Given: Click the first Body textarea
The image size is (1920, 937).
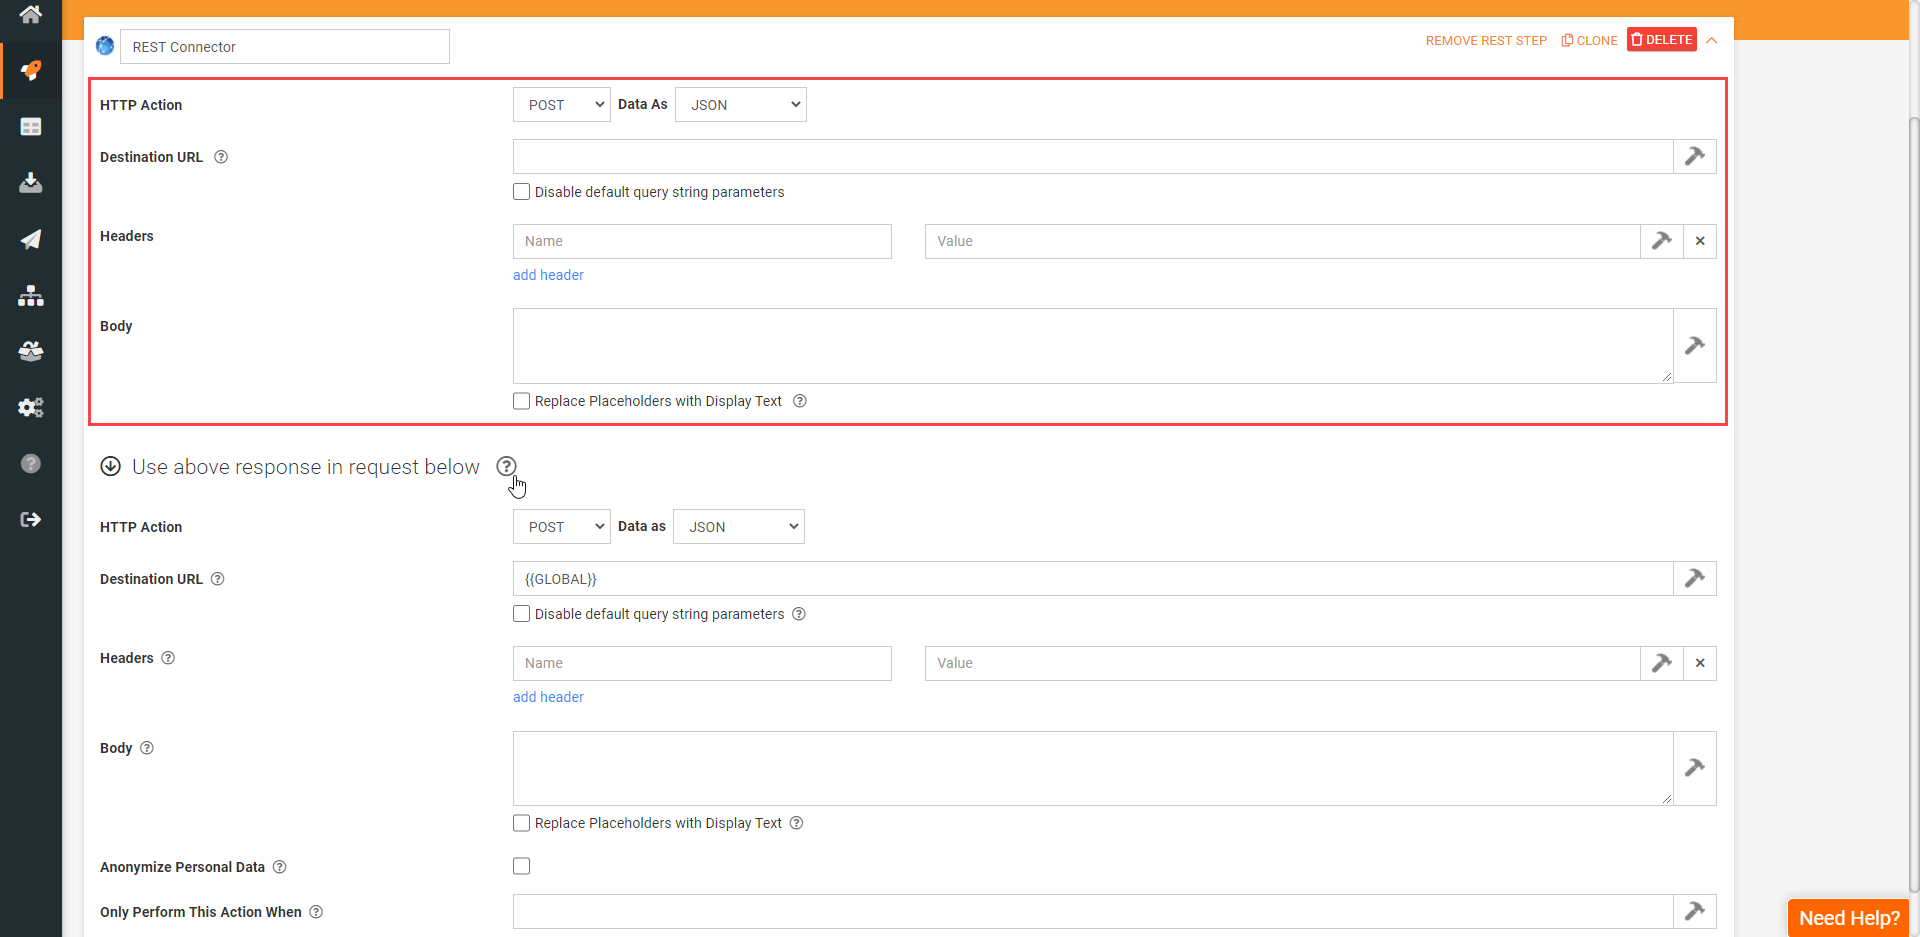Looking at the screenshot, I should click(x=1093, y=346).
